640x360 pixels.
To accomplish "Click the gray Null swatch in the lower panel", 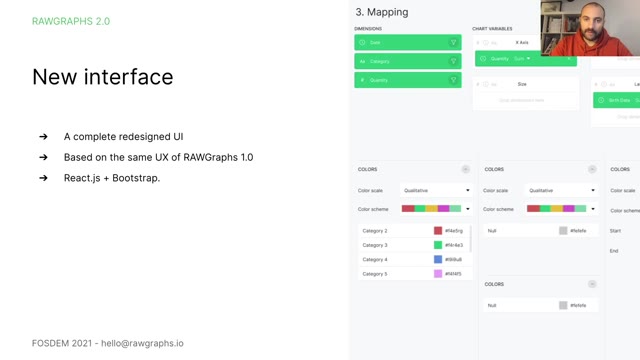I will (563, 305).
